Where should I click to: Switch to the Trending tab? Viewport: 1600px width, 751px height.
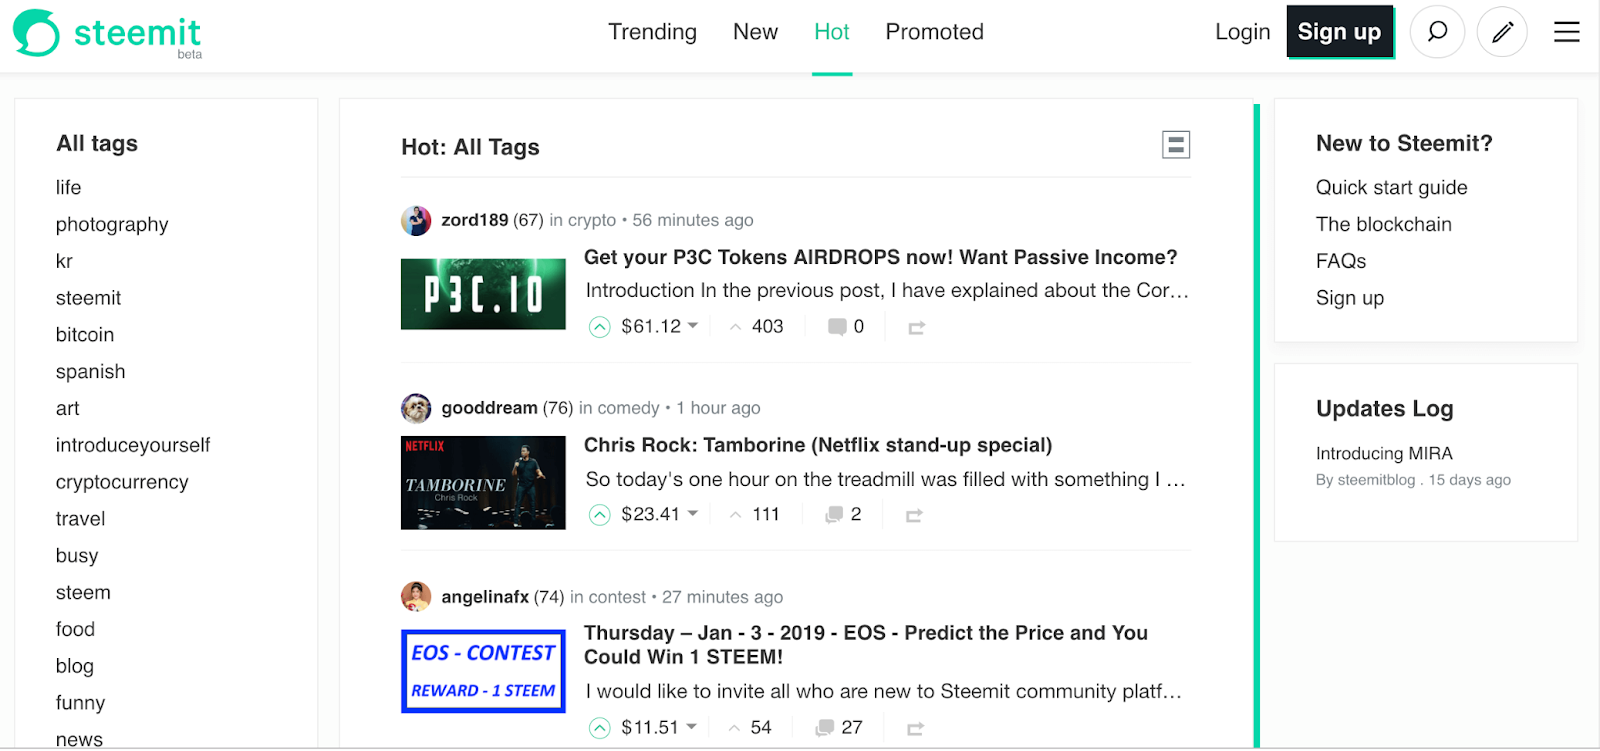click(652, 32)
